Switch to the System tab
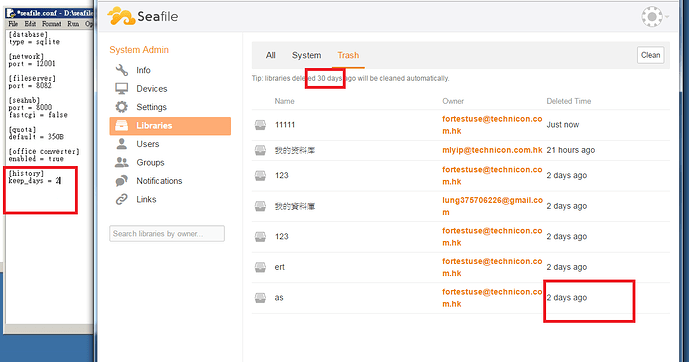 306,55
